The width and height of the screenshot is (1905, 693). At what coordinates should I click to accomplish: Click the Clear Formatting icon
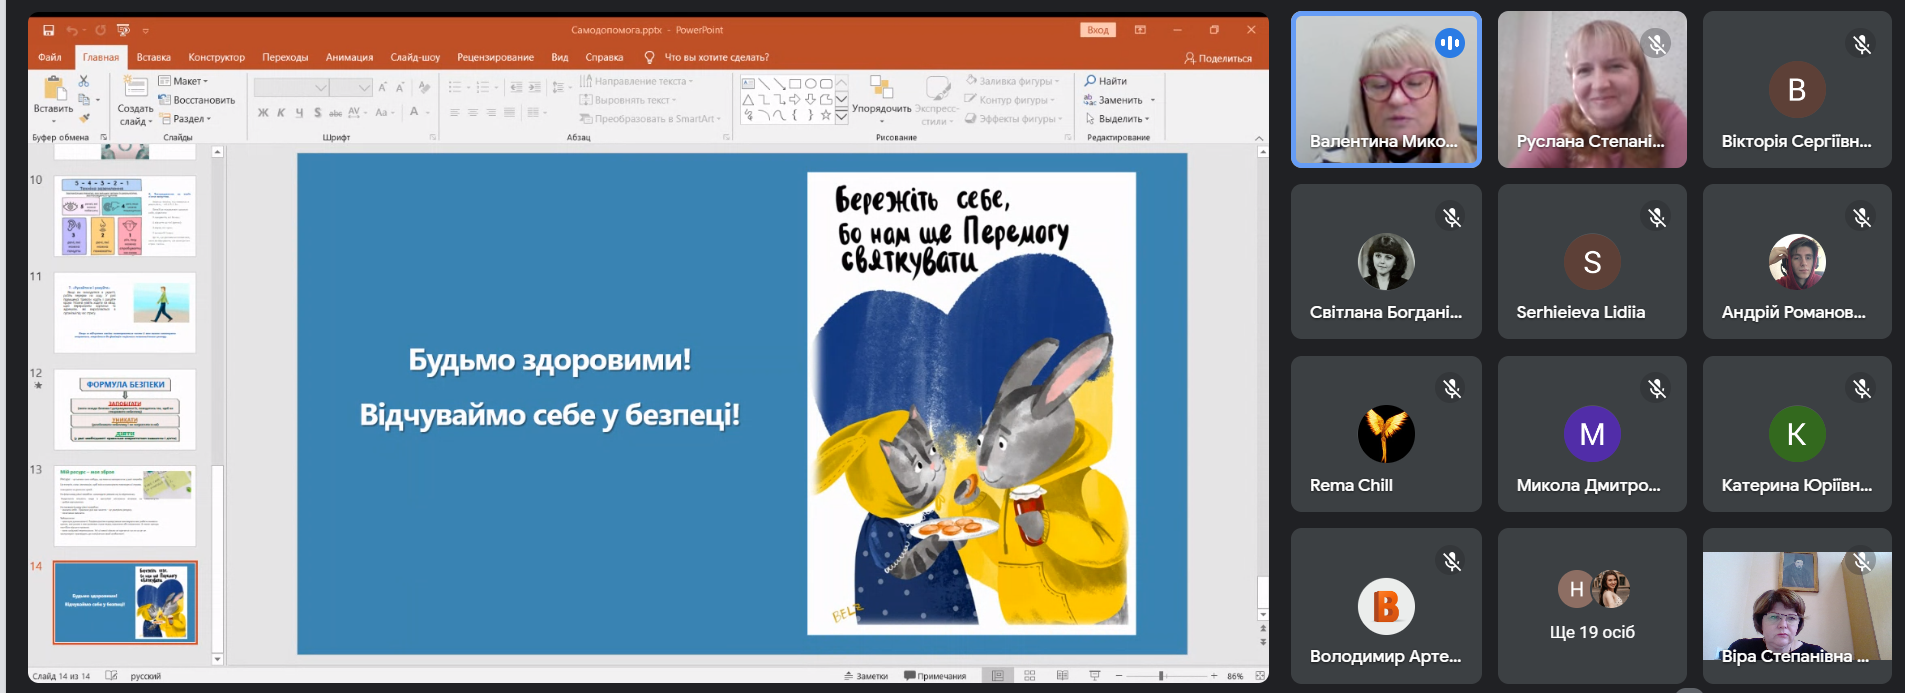[x=424, y=87]
